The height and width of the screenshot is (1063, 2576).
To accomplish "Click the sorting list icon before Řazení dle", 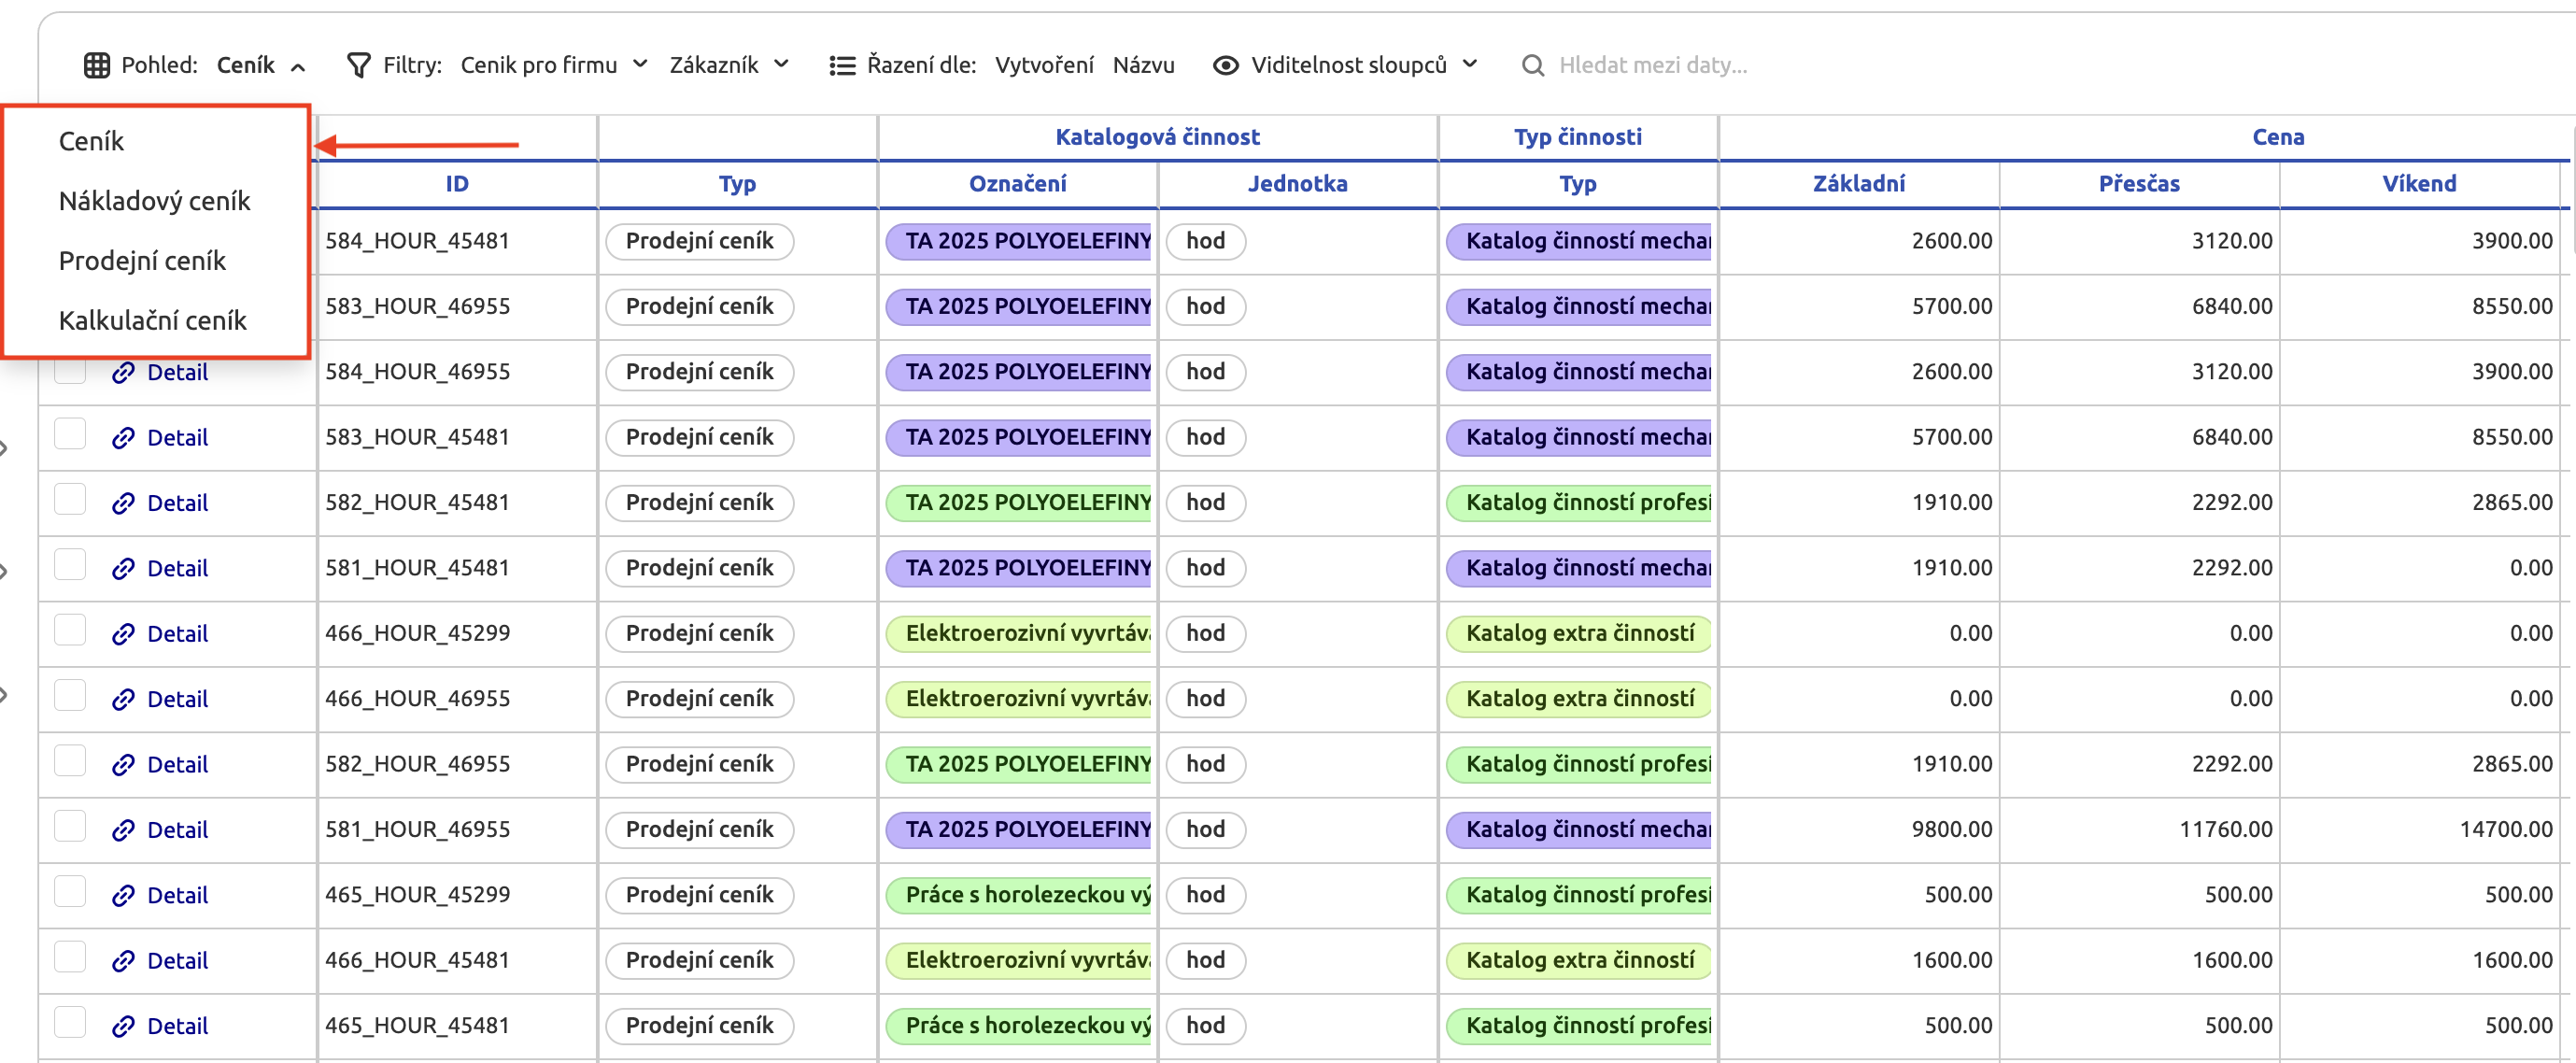I will pyautogui.click(x=842, y=64).
